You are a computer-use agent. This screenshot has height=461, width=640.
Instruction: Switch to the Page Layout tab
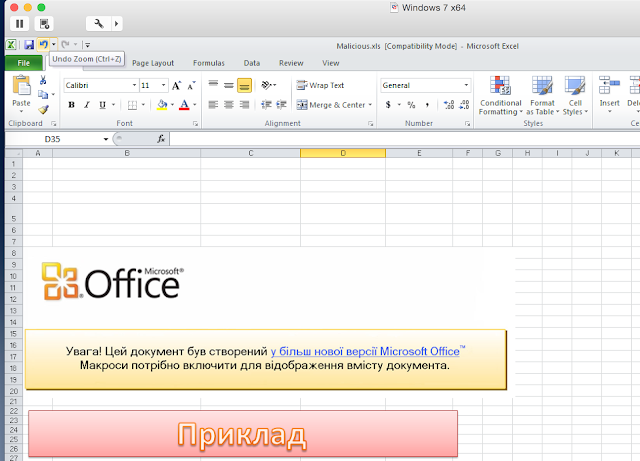[153, 63]
